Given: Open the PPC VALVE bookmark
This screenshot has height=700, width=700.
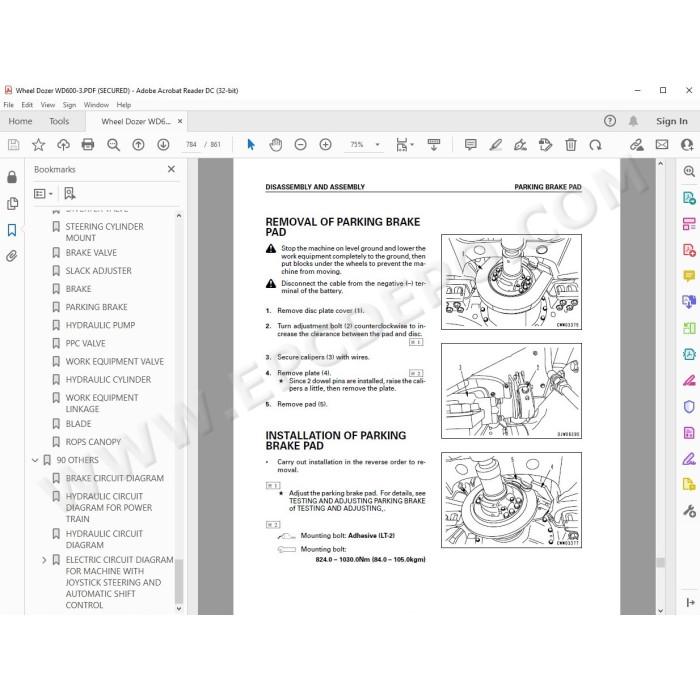Looking at the screenshot, I should click(x=86, y=343).
